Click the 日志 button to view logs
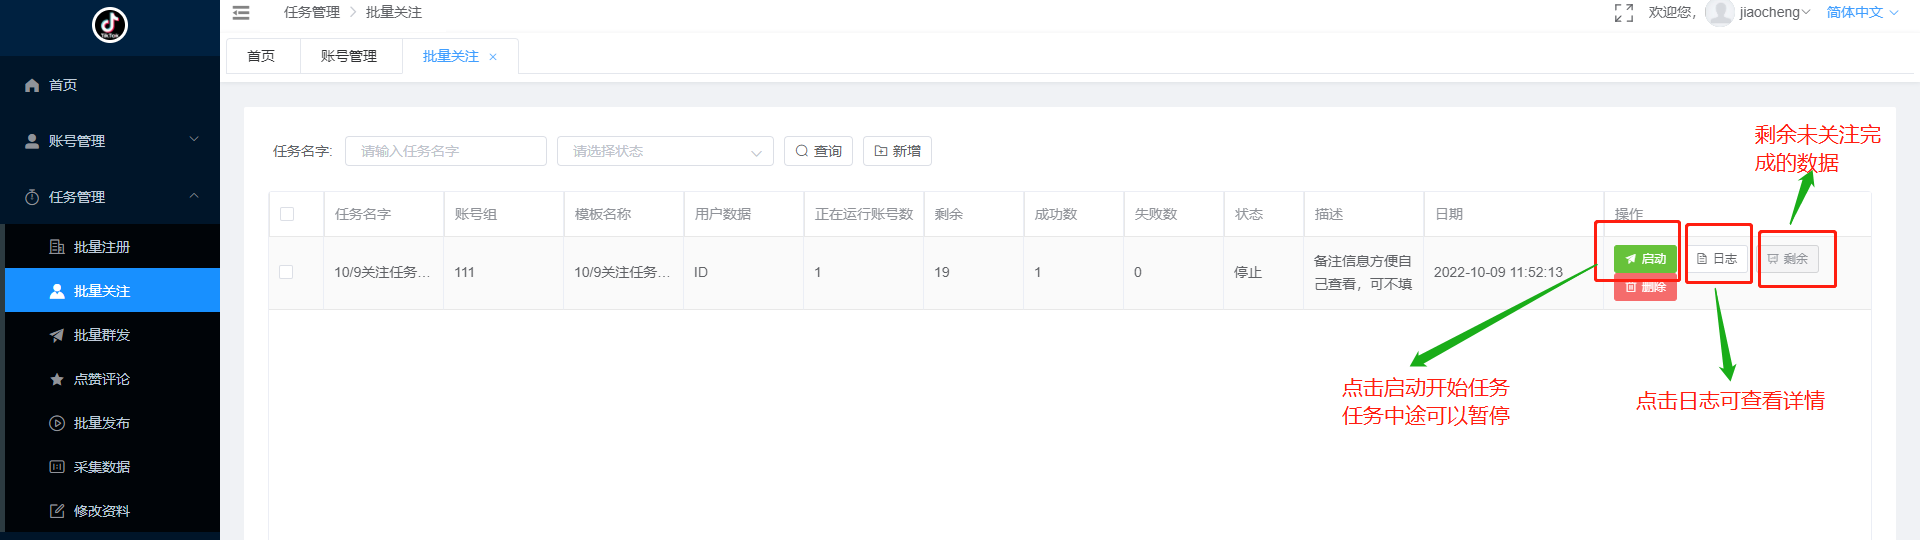1920x540 pixels. (1718, 259)
